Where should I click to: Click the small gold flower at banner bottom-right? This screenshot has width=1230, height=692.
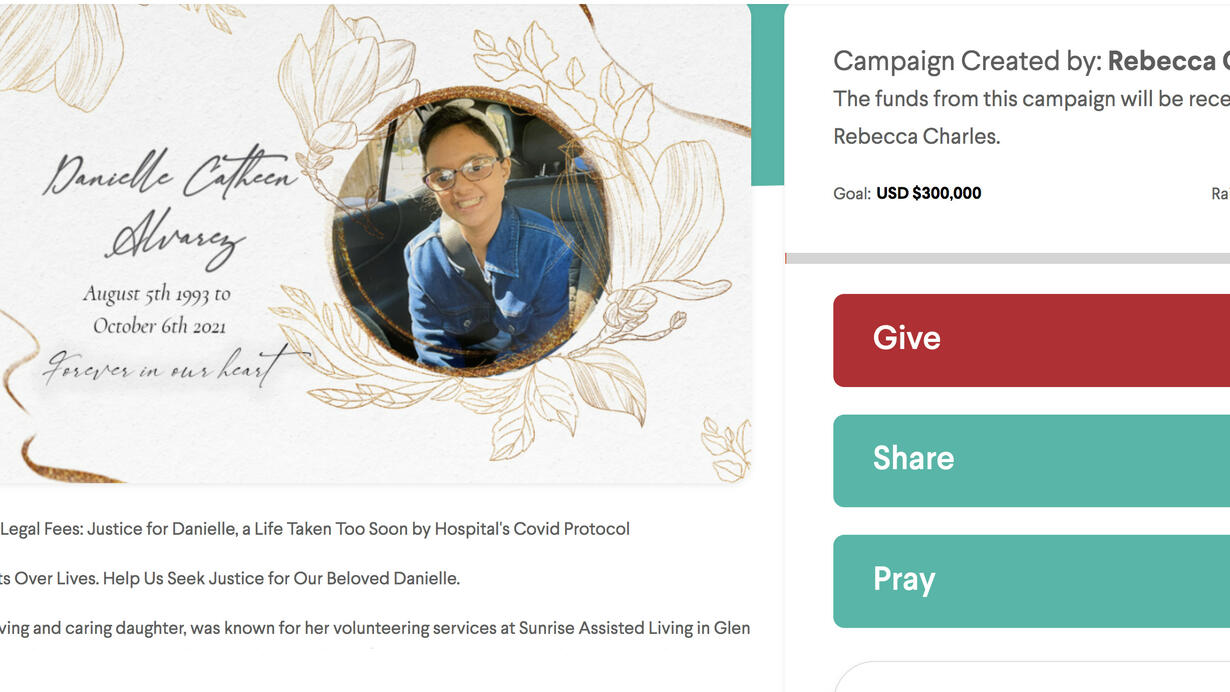pos(726,448)
